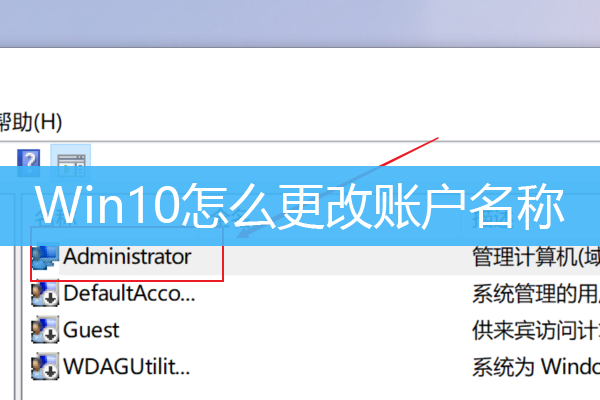
Task: Click the Guest account icon
Action: (45, 330)
